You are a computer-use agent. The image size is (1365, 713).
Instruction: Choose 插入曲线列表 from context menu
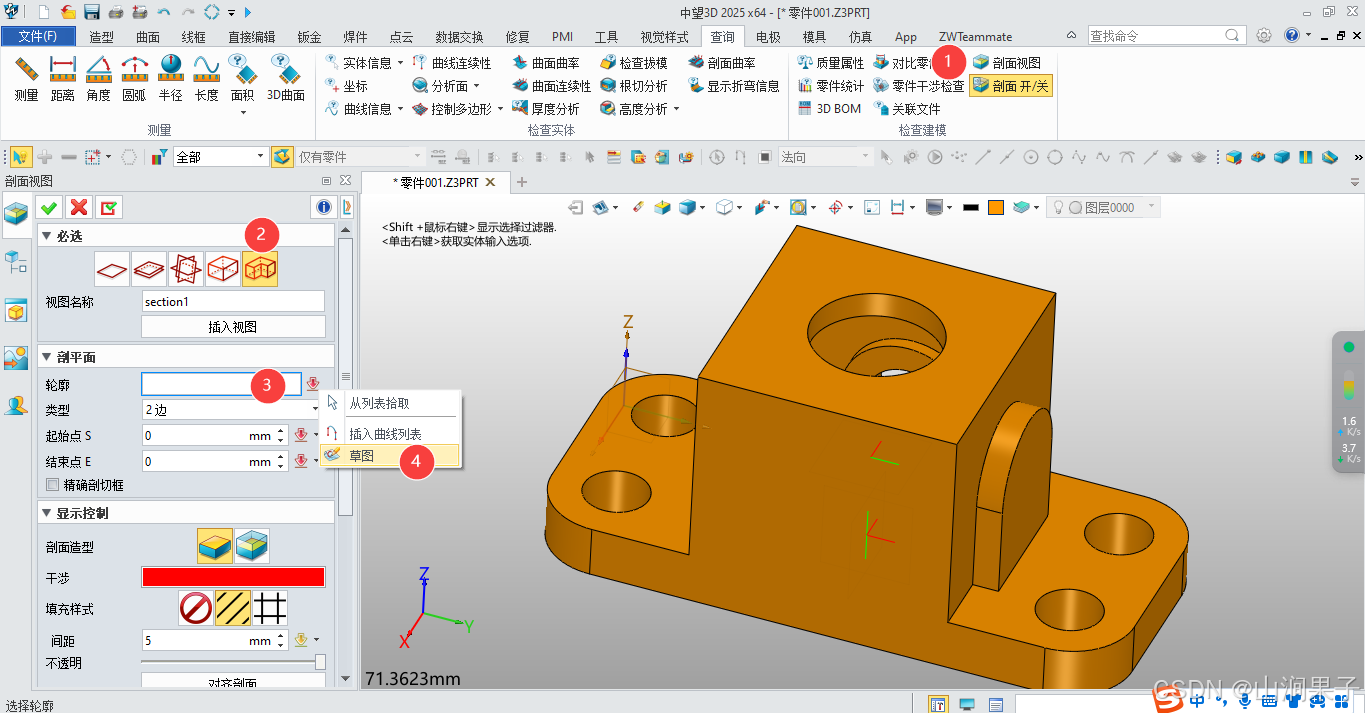(390, 434)
